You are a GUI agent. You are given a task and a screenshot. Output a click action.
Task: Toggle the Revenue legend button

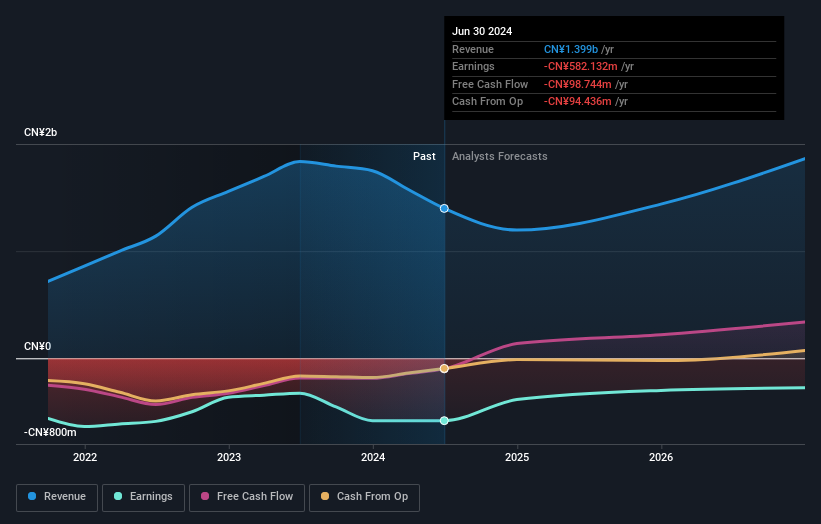57,497
